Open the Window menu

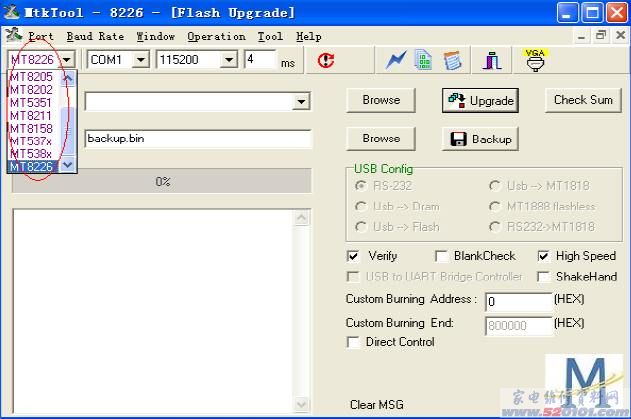(x=156, y=37)
